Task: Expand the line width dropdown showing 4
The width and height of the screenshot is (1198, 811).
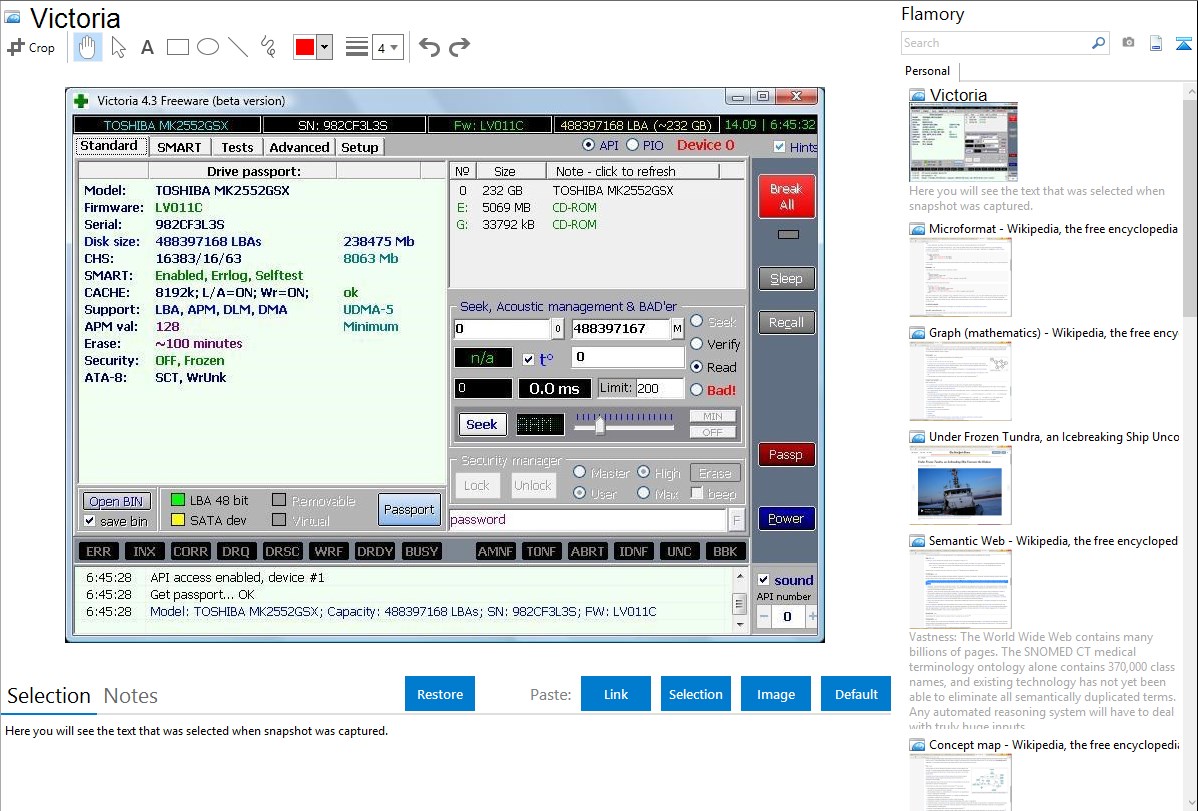Action: [x=387, y=47]
